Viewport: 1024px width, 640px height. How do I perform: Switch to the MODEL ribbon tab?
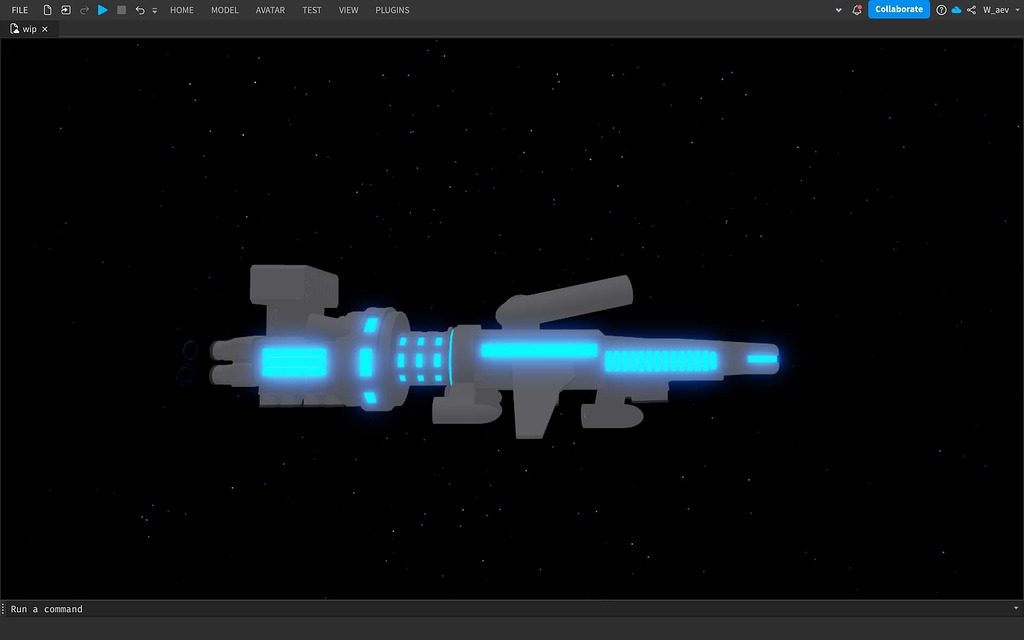[224, 10]
